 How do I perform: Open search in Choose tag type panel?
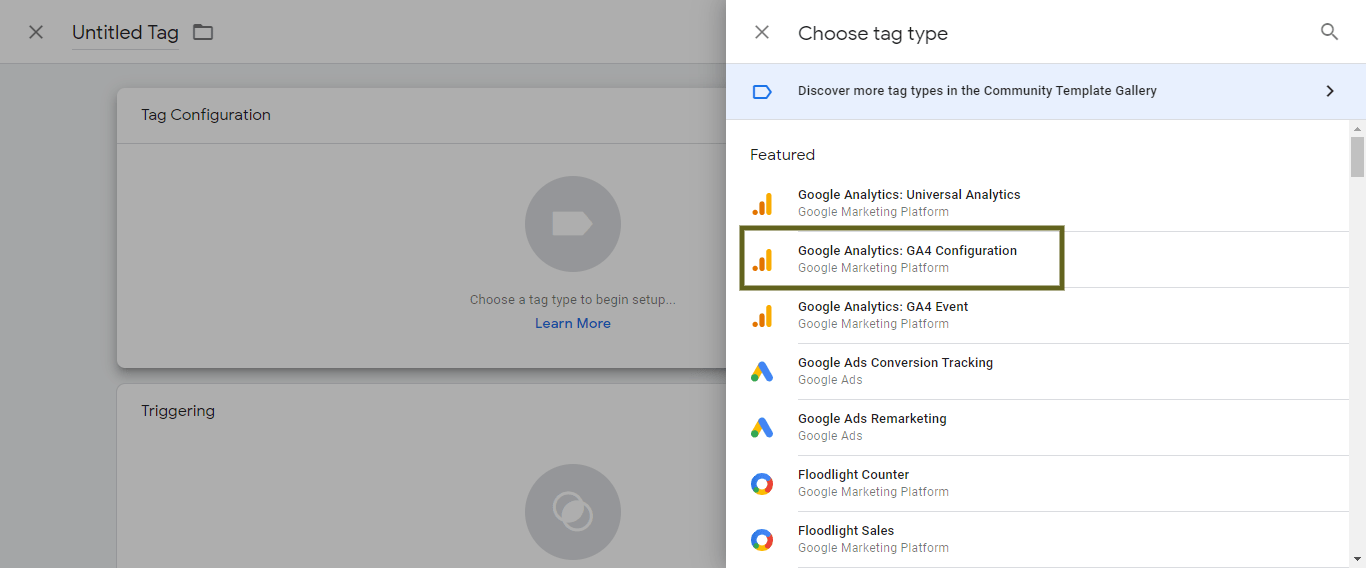click(1329, 32)
